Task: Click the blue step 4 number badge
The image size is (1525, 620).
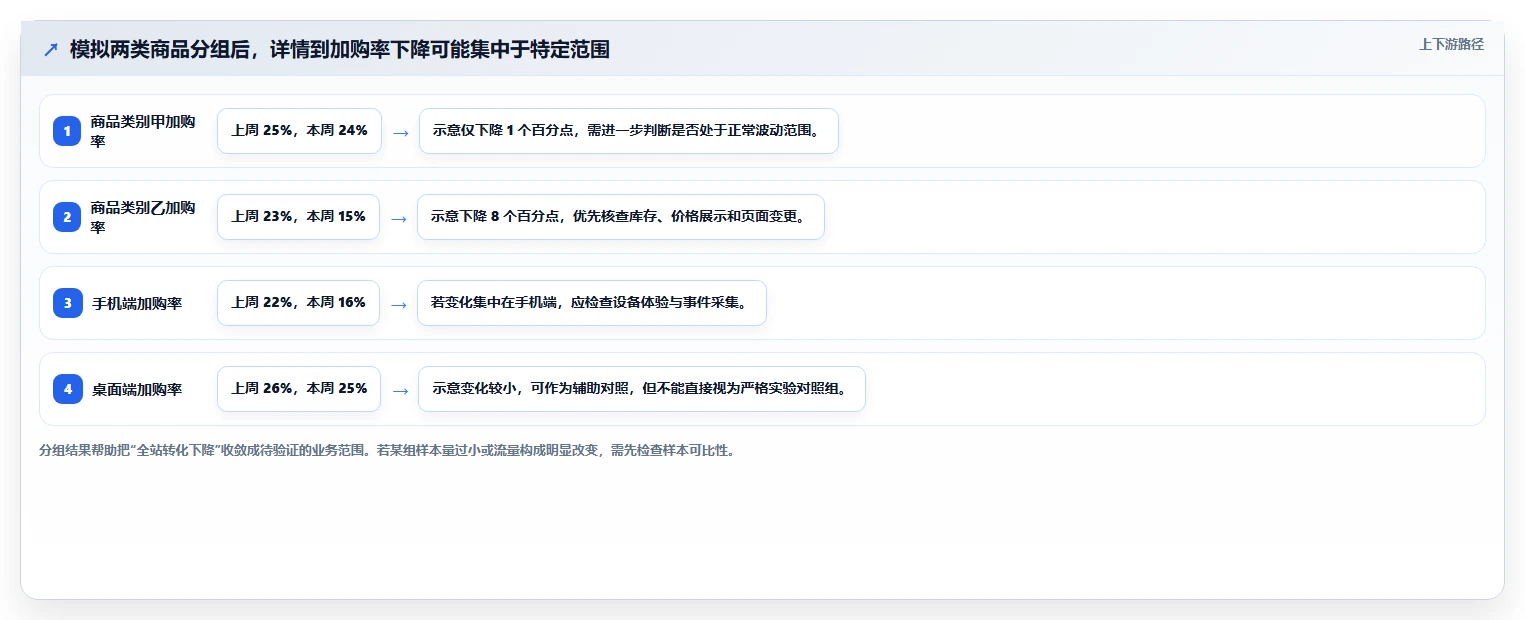Action: pyautogui.click(x=67, y=389)
